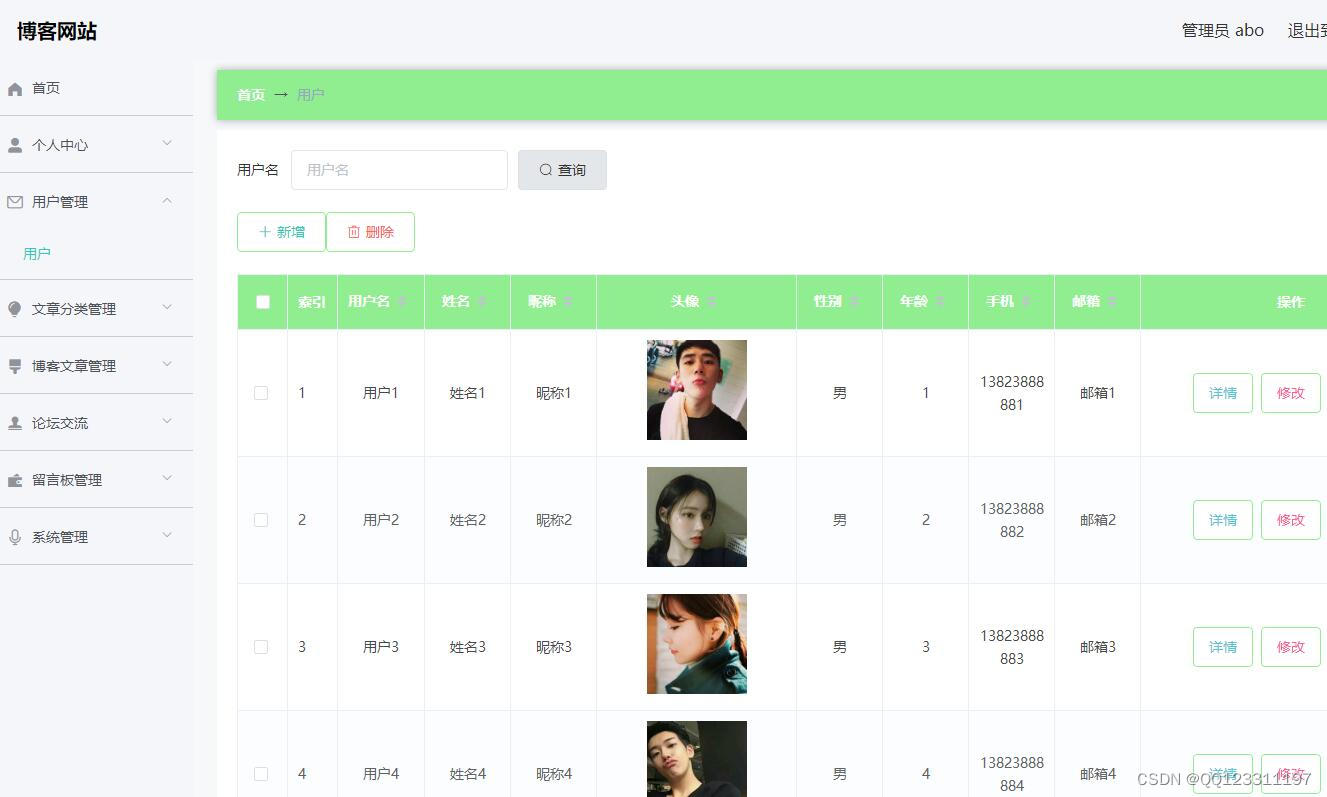Sort by the 手机 column sort arrows
The height and width of the screenshot is (797, 1327).
[x=1026, y=302]
